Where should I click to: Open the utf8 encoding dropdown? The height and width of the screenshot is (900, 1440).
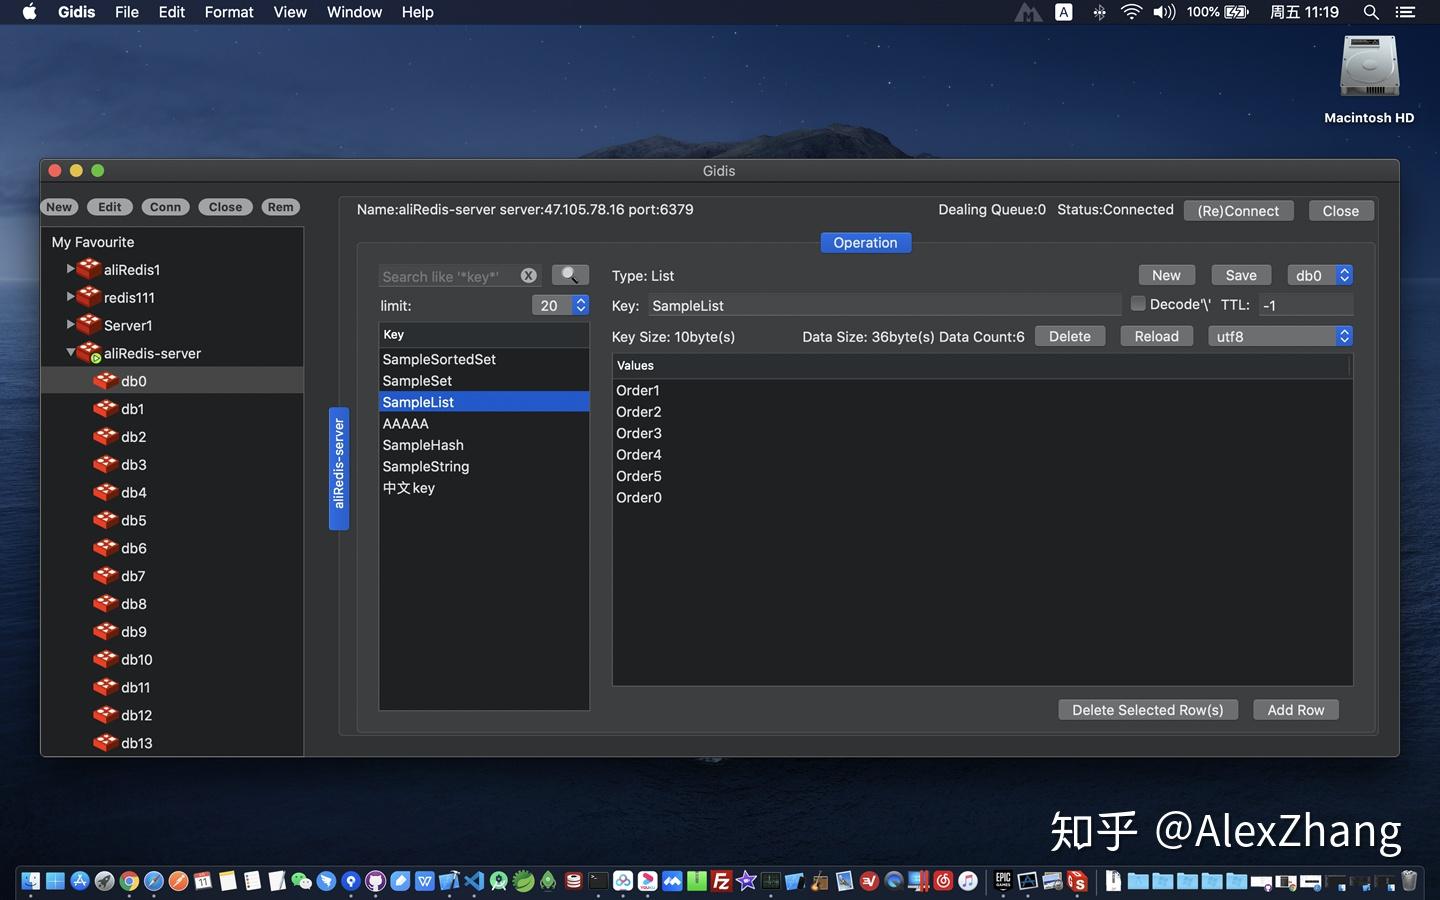point(1281,336)
